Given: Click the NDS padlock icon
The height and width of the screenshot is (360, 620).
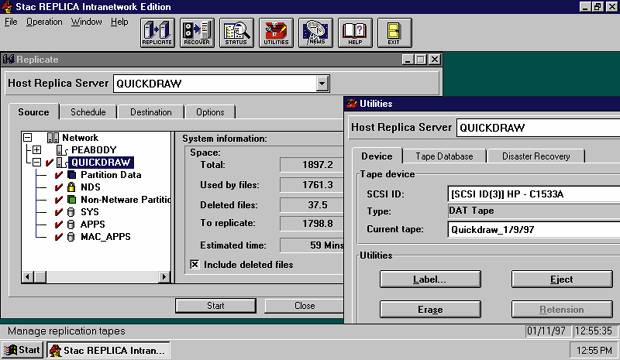Looking at the screenshot, I should [71, 187].
